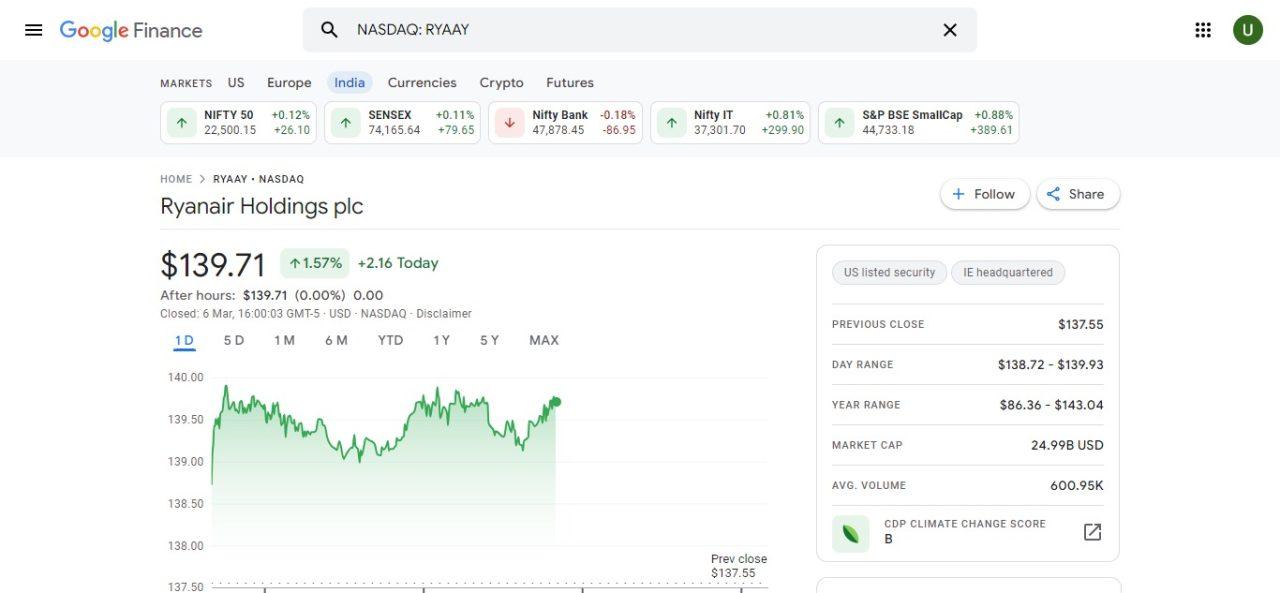Click the Google Finance logo

click(x=131, y=30)
